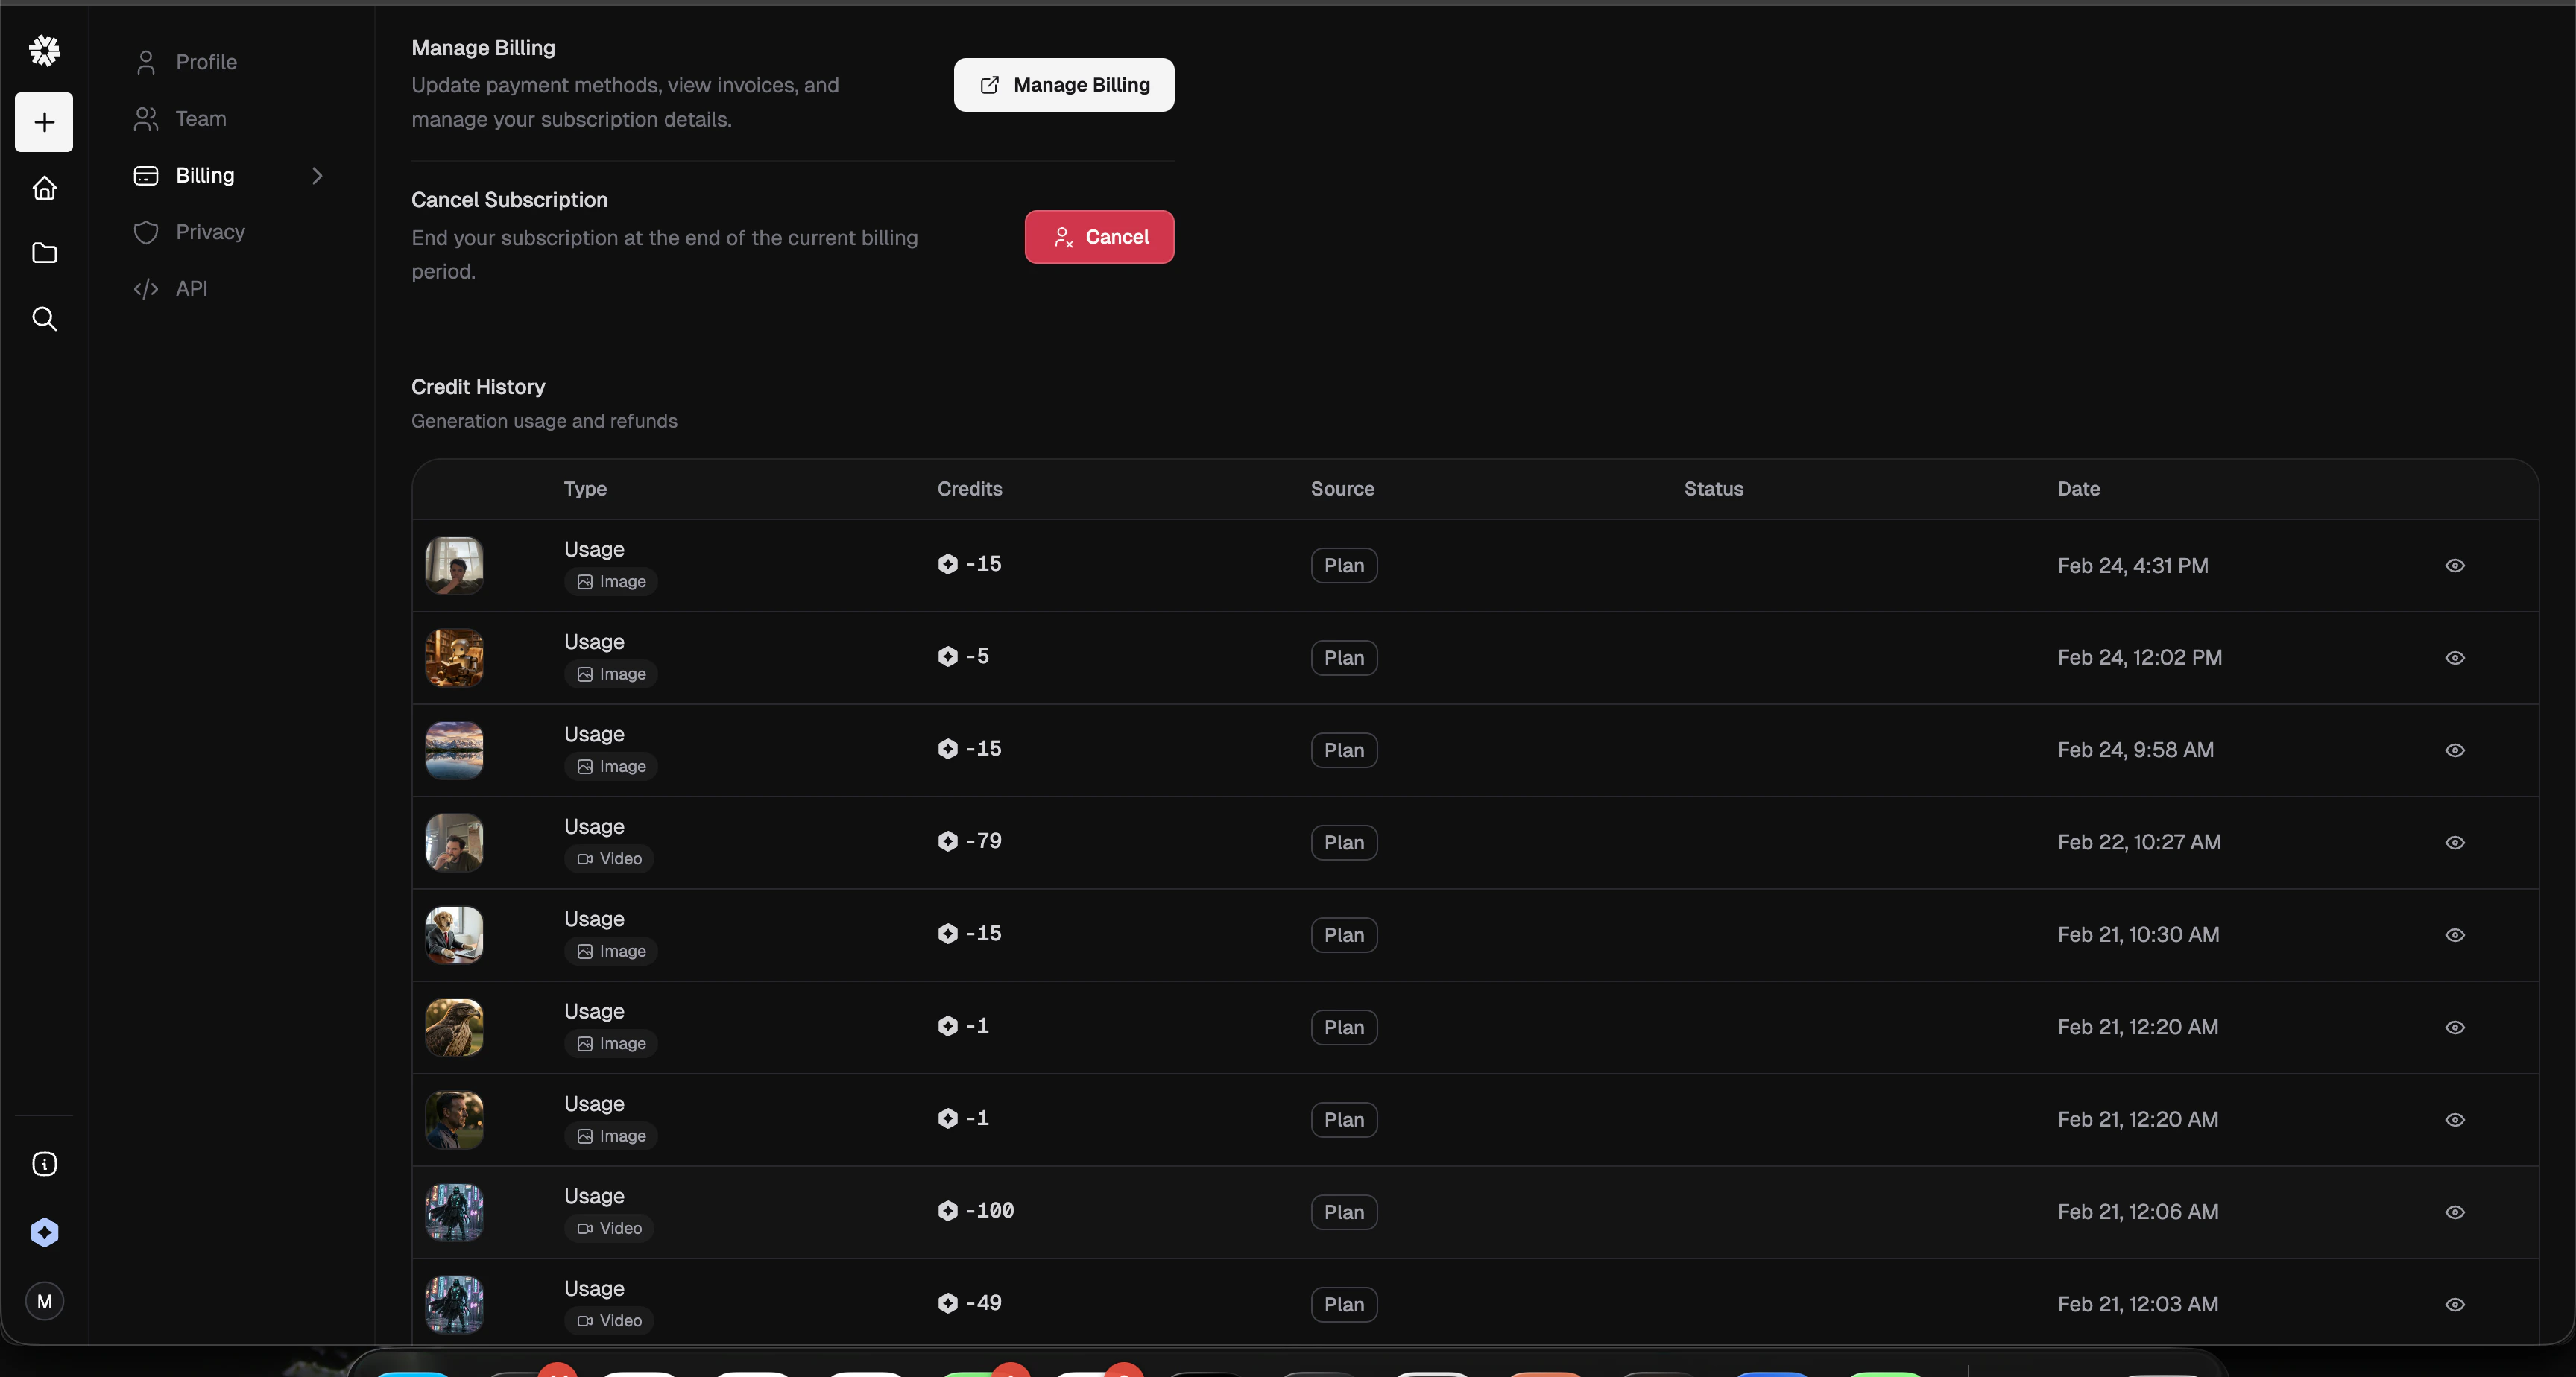
Task: Click the app logo at top left
Action: tap(44, 50)
